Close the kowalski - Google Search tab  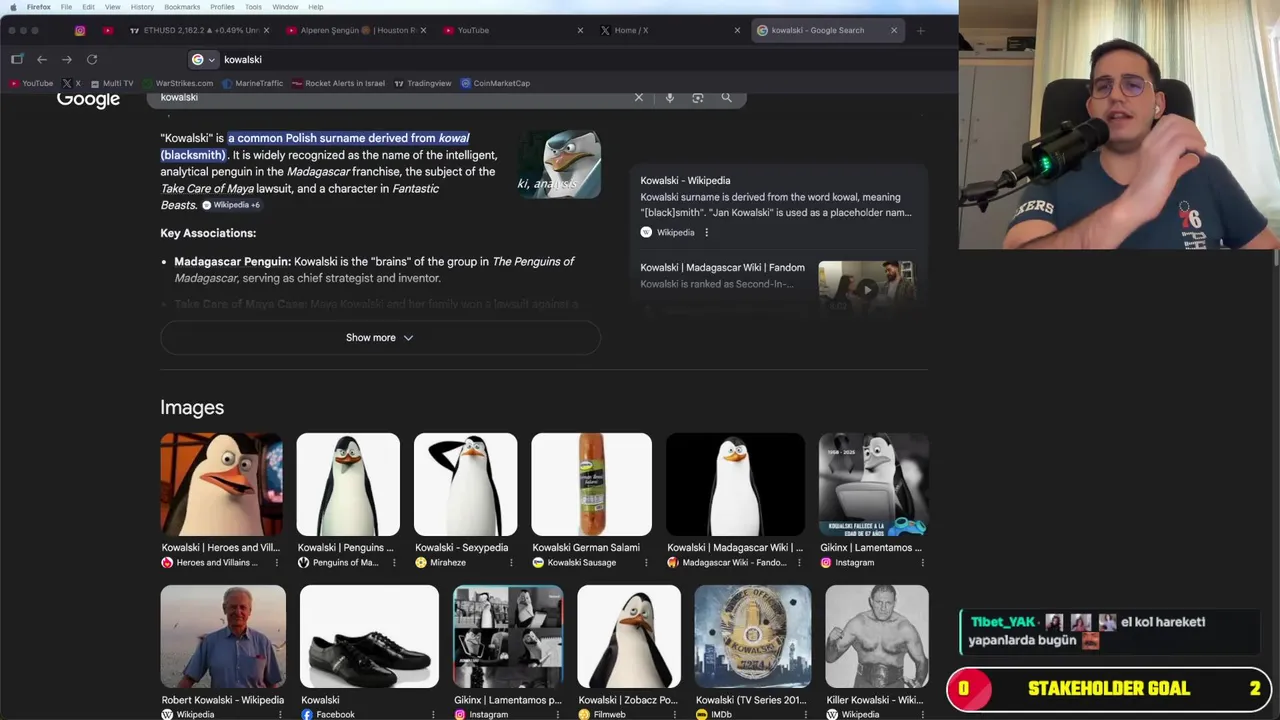[894, 30]
